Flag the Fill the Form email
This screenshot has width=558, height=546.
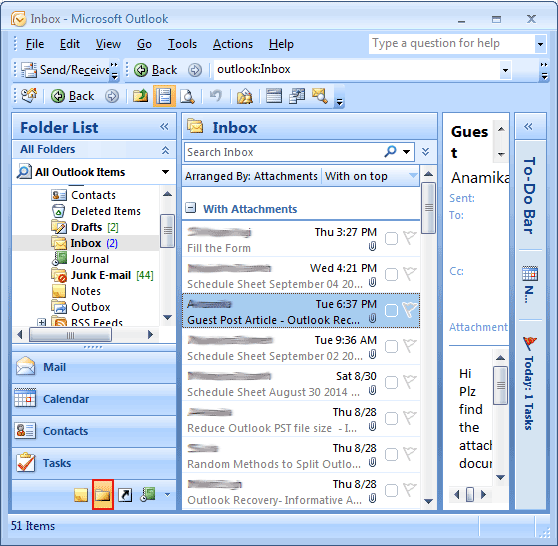(x=410, y=238)
